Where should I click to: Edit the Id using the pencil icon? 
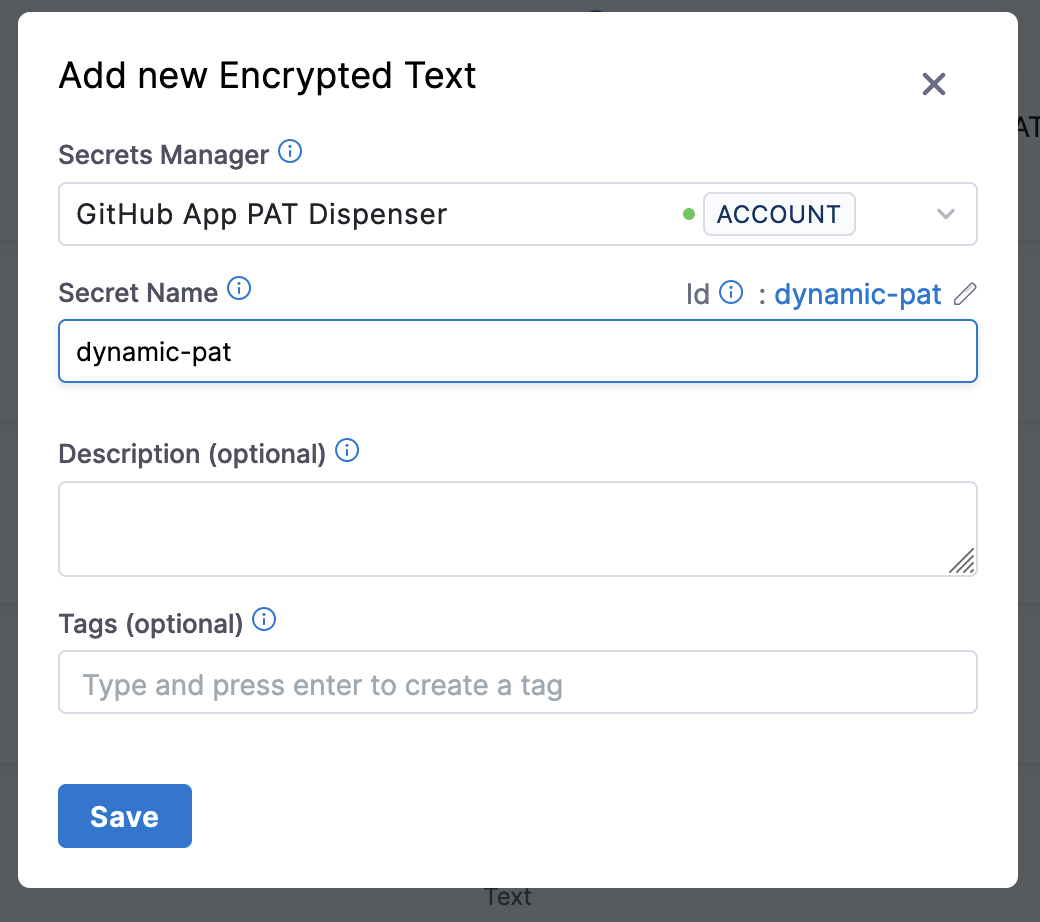point(964,294)
